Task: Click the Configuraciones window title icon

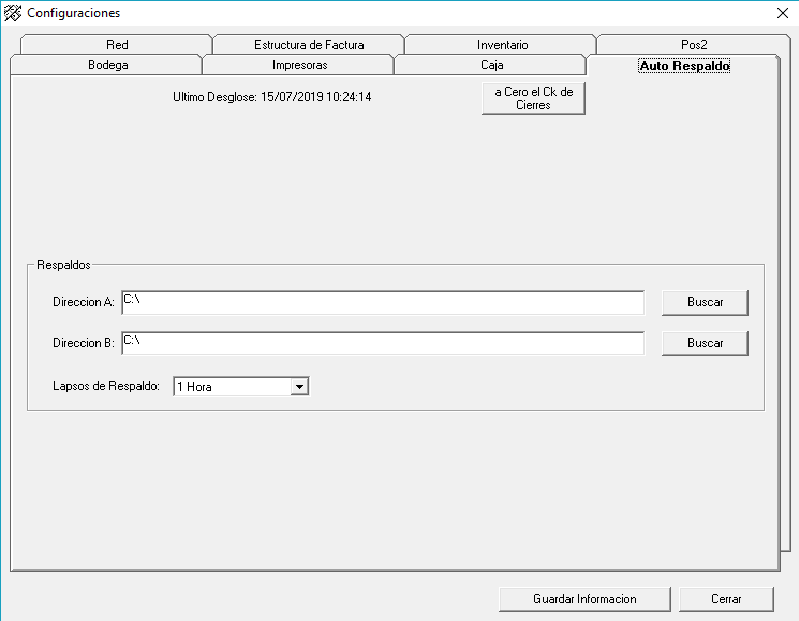Action: [x=13, y=13]
